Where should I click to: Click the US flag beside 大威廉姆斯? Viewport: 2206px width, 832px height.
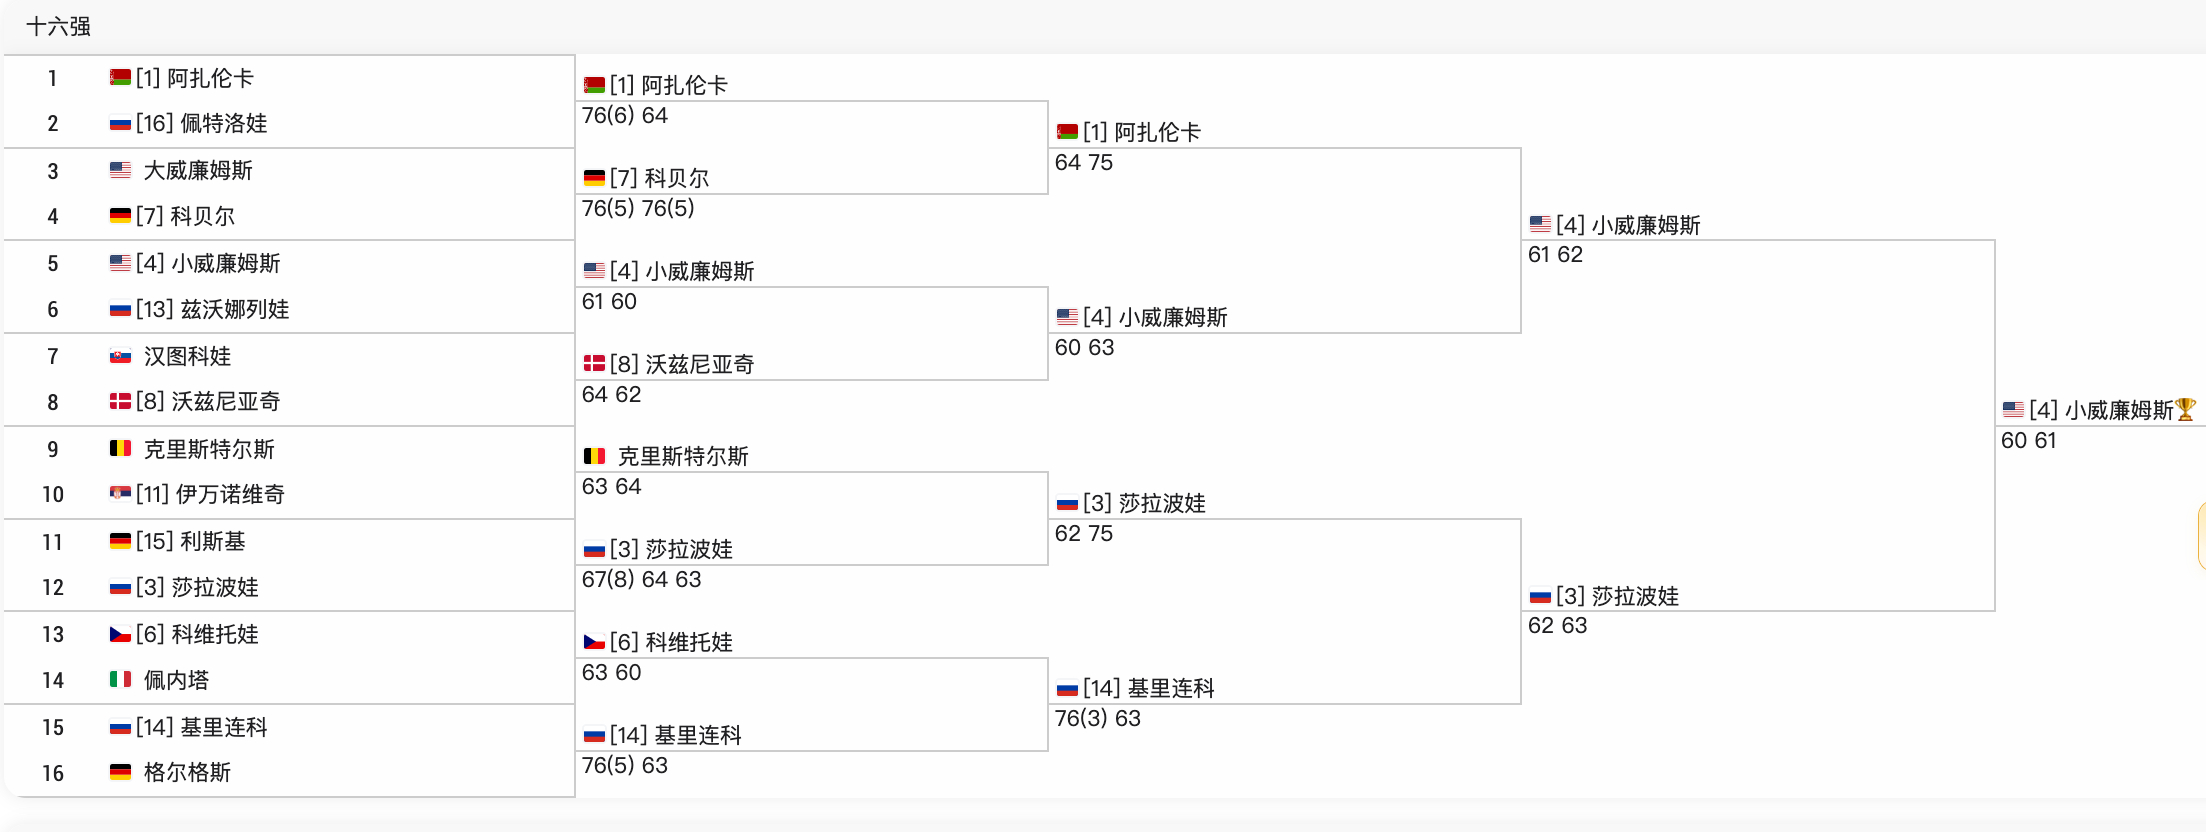tap(120, 171)
